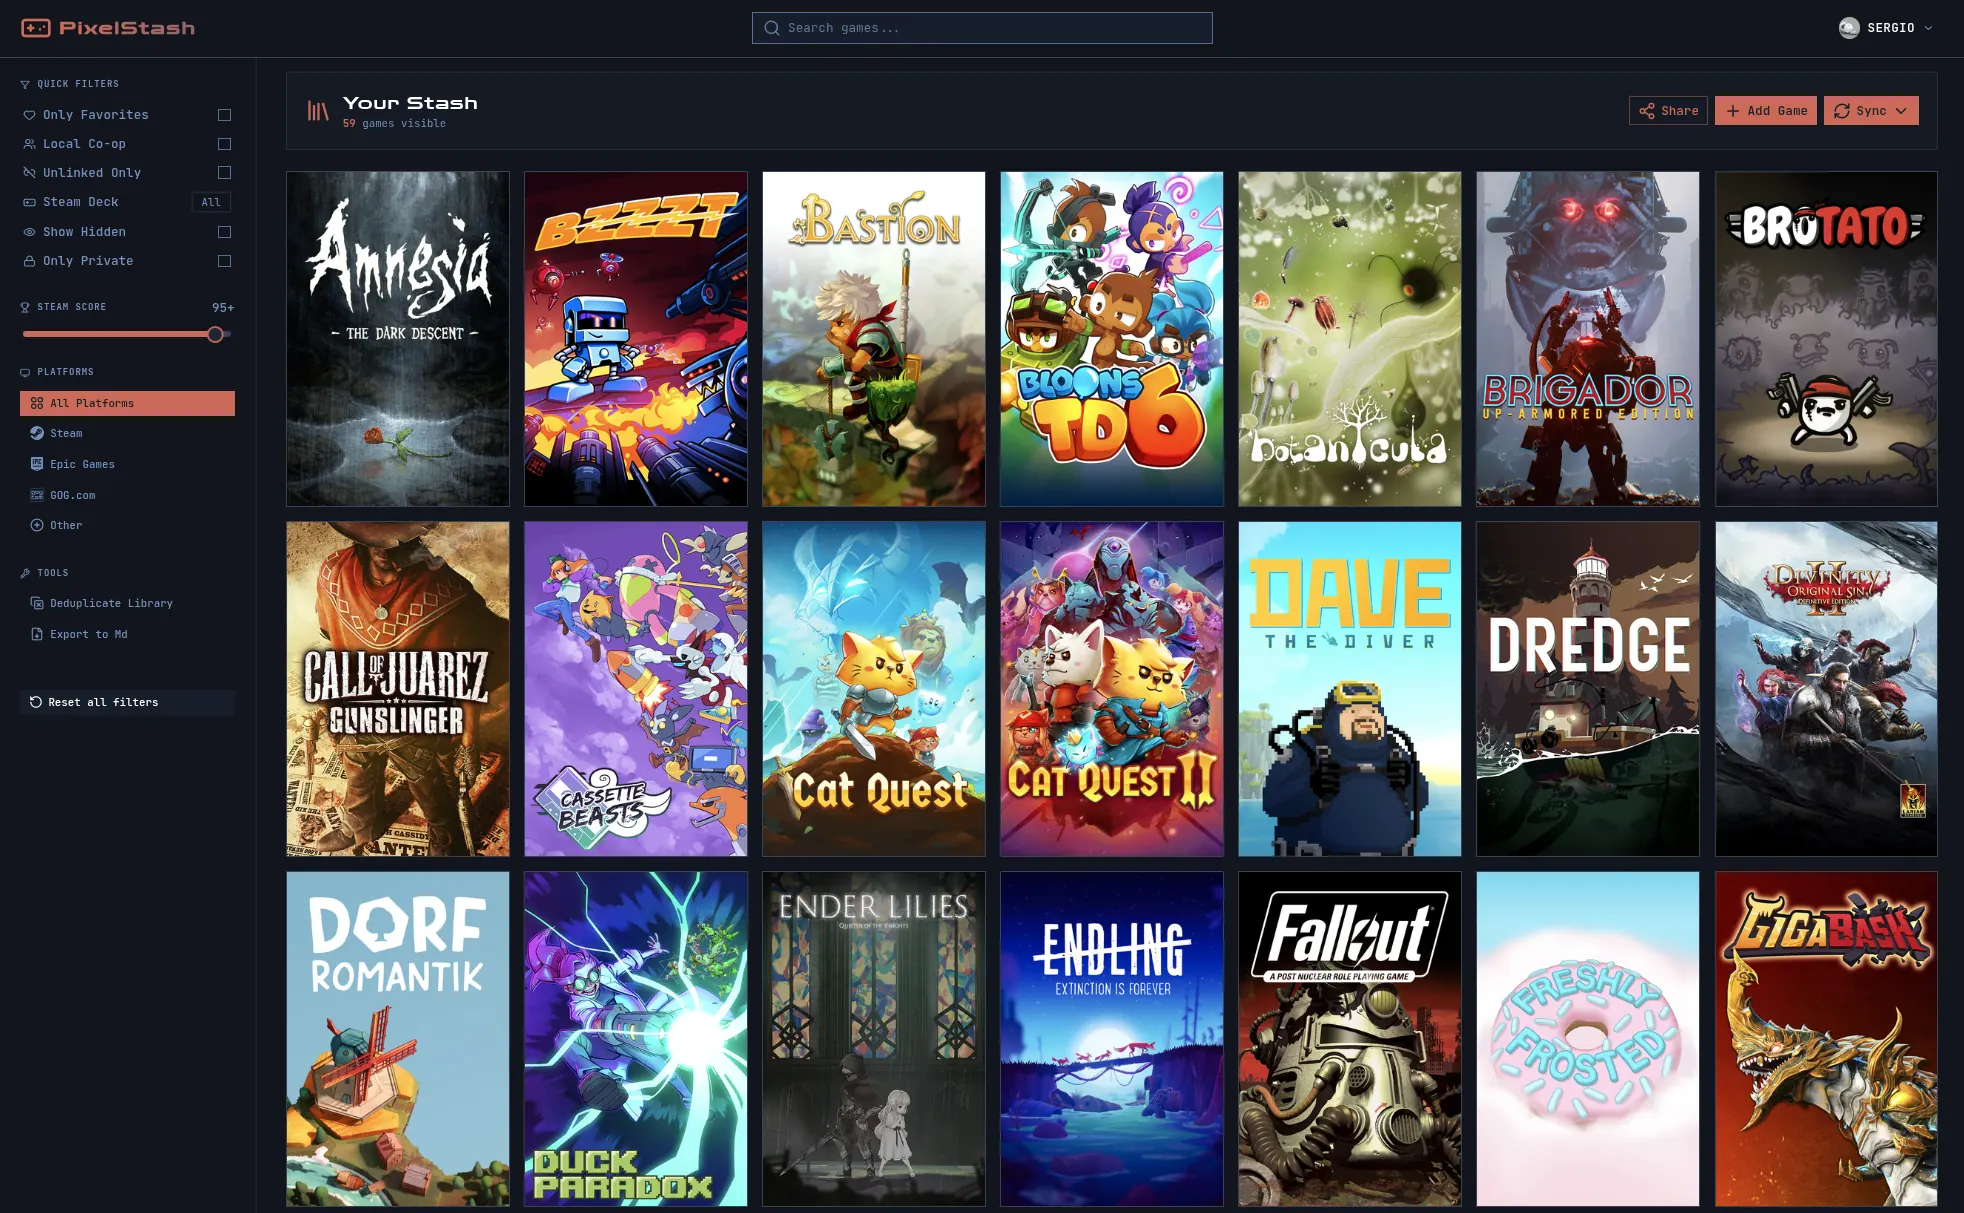This screenshot has height=1213, width=1964.
Task: Open the Dave the Diver cover
Action: tap(1350, 689)
